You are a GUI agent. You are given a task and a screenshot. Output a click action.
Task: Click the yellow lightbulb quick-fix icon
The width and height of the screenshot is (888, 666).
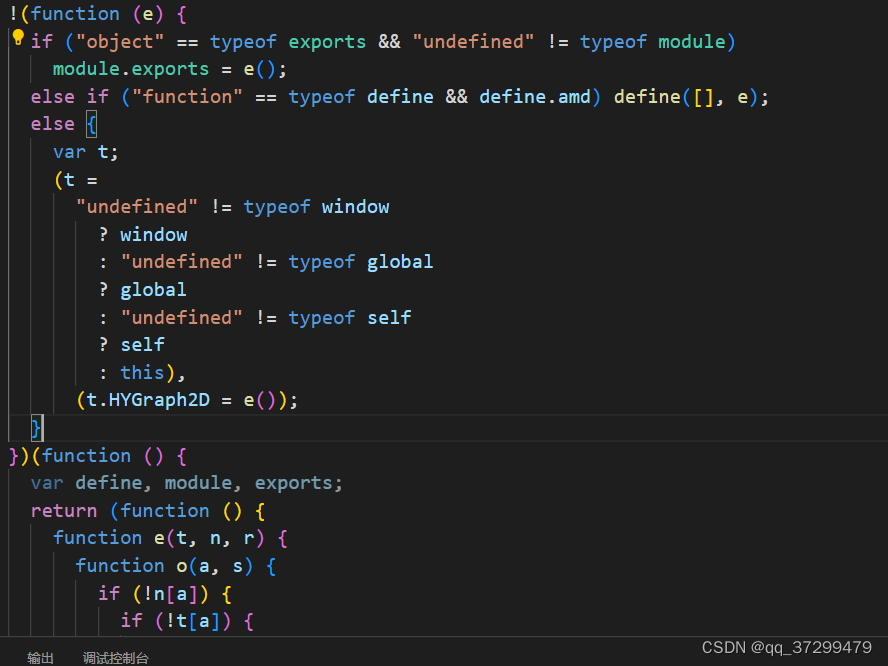click(x=18, y=37)
